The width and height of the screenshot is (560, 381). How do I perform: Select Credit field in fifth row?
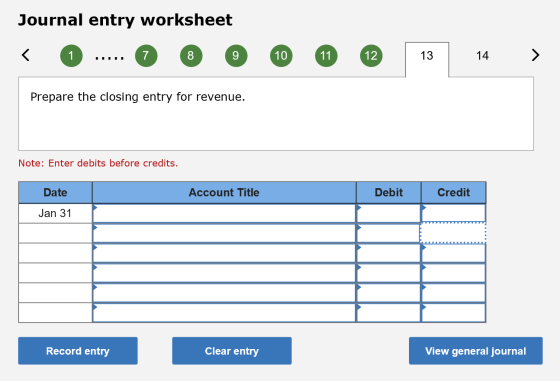coord(454,293)
